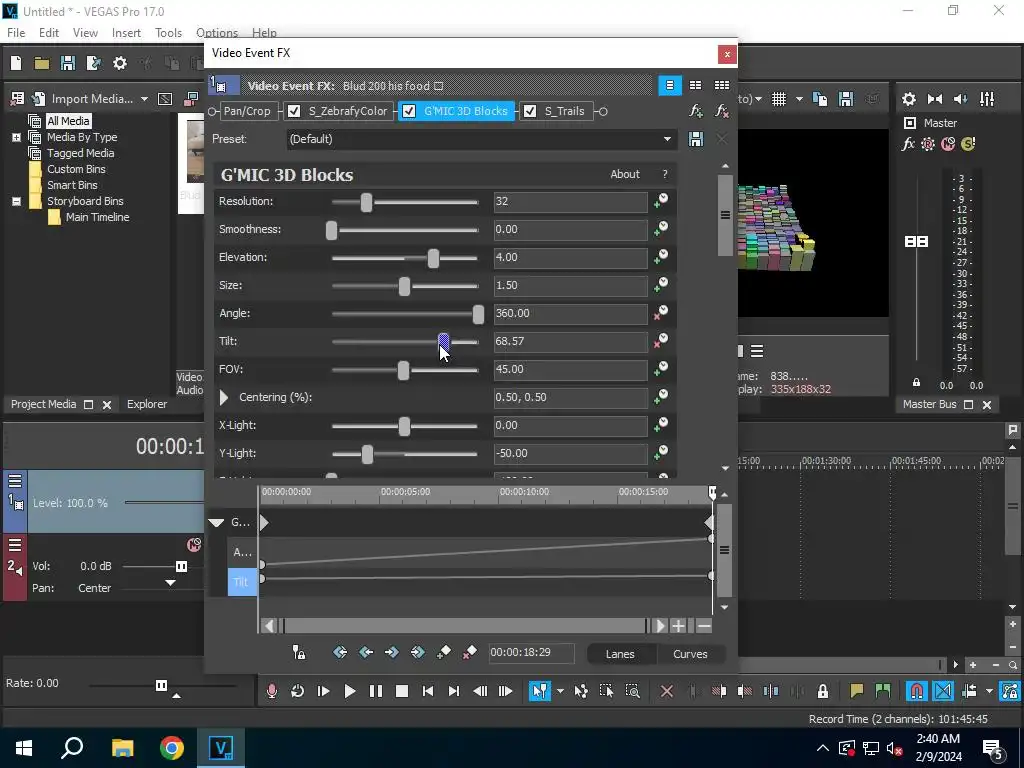Switch to Lanes keyframe view
Viewport: 1024px width, 768px height.
(x=620, y=654)
